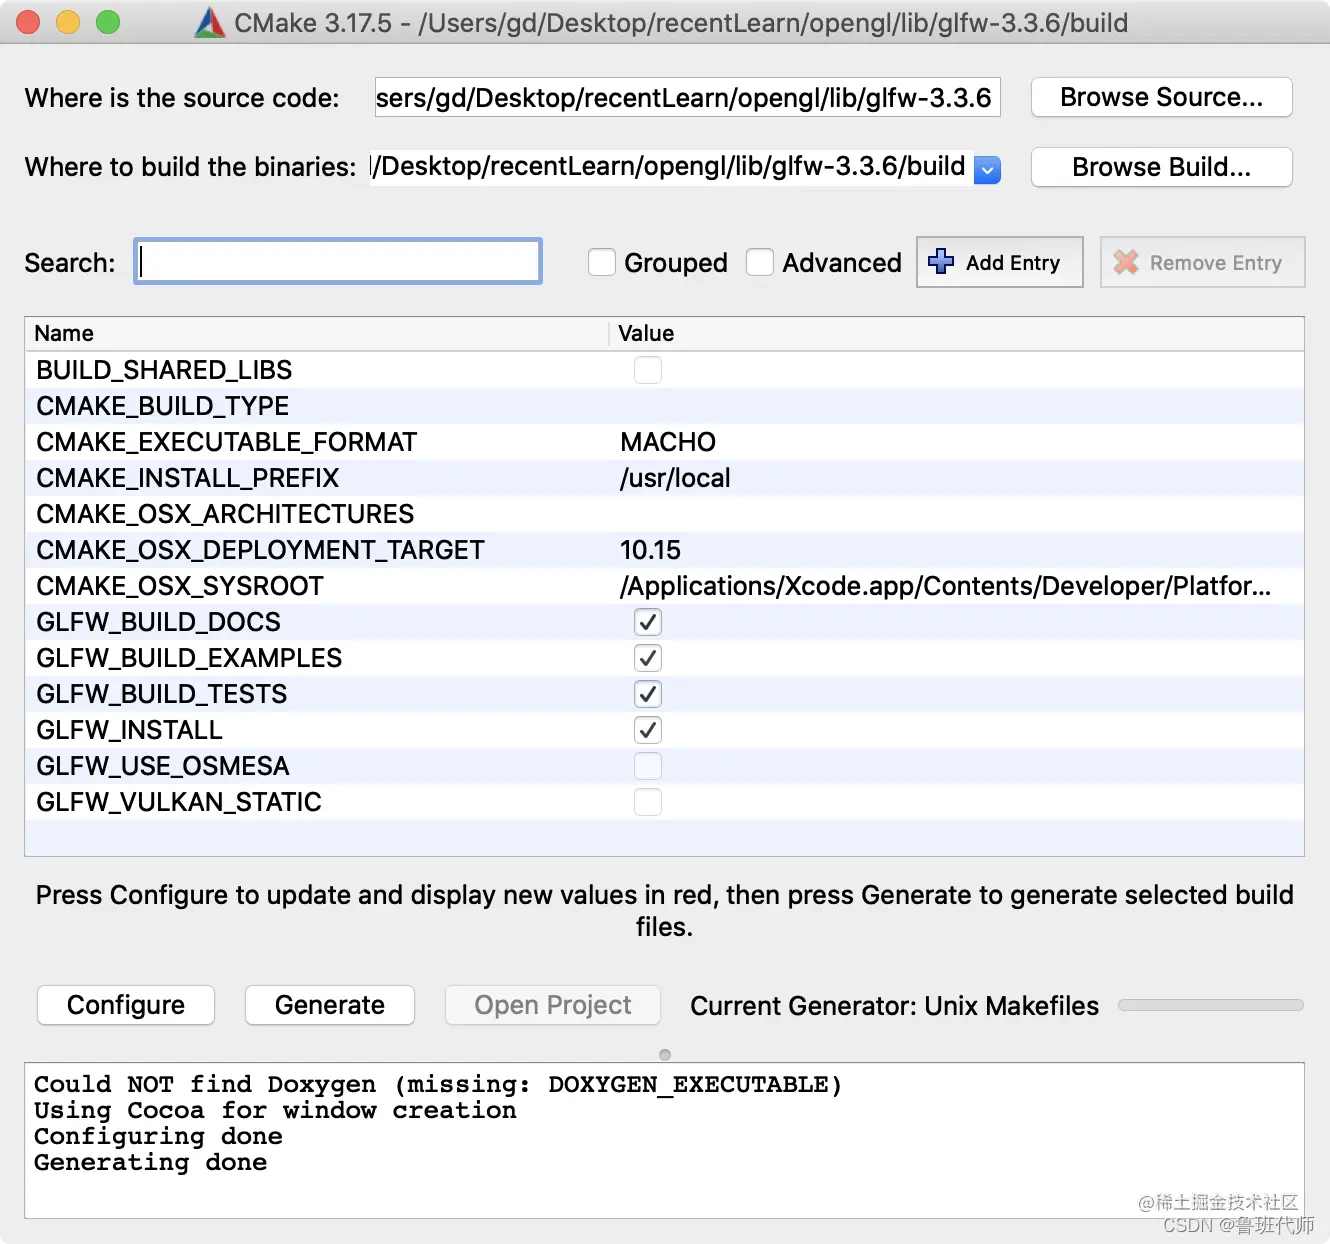The width and height of the screenshot is (1330, 1244).
Task: Select the GLFW_BUILD_EXAMPLES entry name
Action: (189, 658)
